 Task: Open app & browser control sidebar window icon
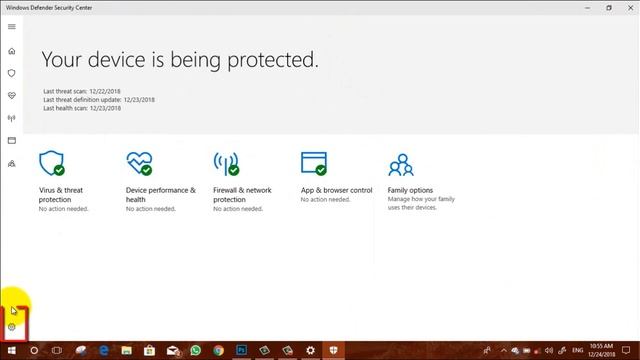12,140
